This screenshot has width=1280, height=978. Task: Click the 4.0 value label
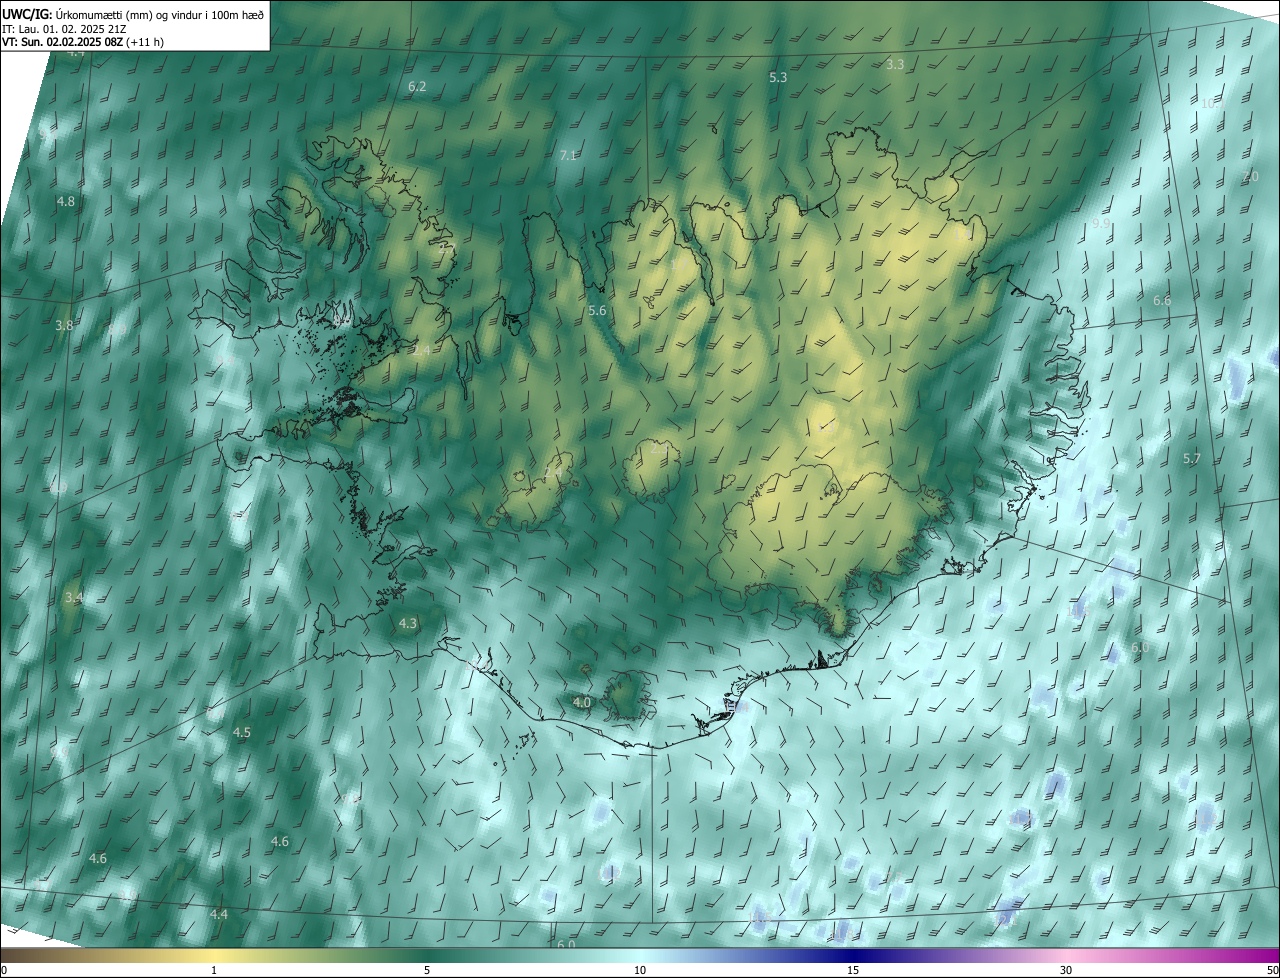point(582,703)
